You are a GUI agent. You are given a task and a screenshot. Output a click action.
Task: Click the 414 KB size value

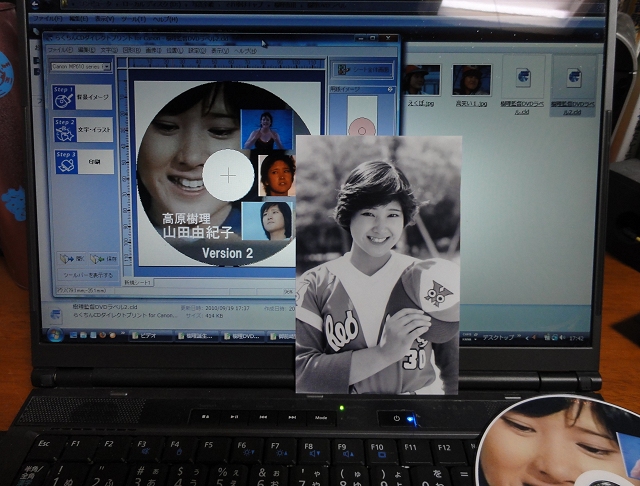212,315
